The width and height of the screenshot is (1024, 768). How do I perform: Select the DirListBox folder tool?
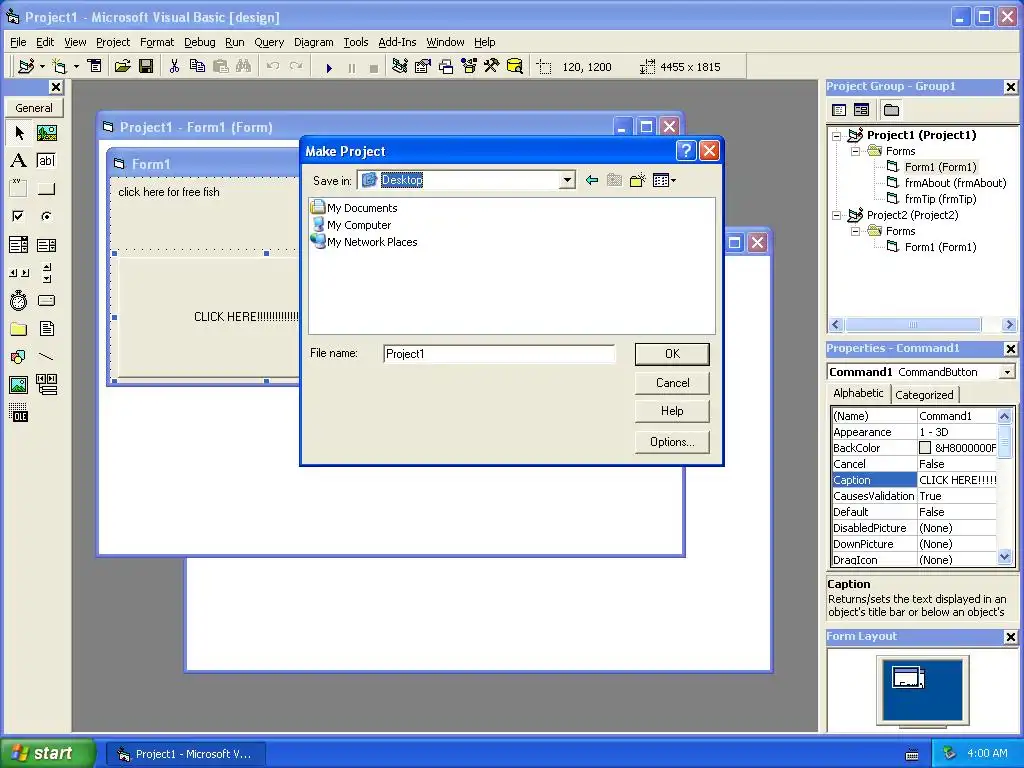point(19,328)
